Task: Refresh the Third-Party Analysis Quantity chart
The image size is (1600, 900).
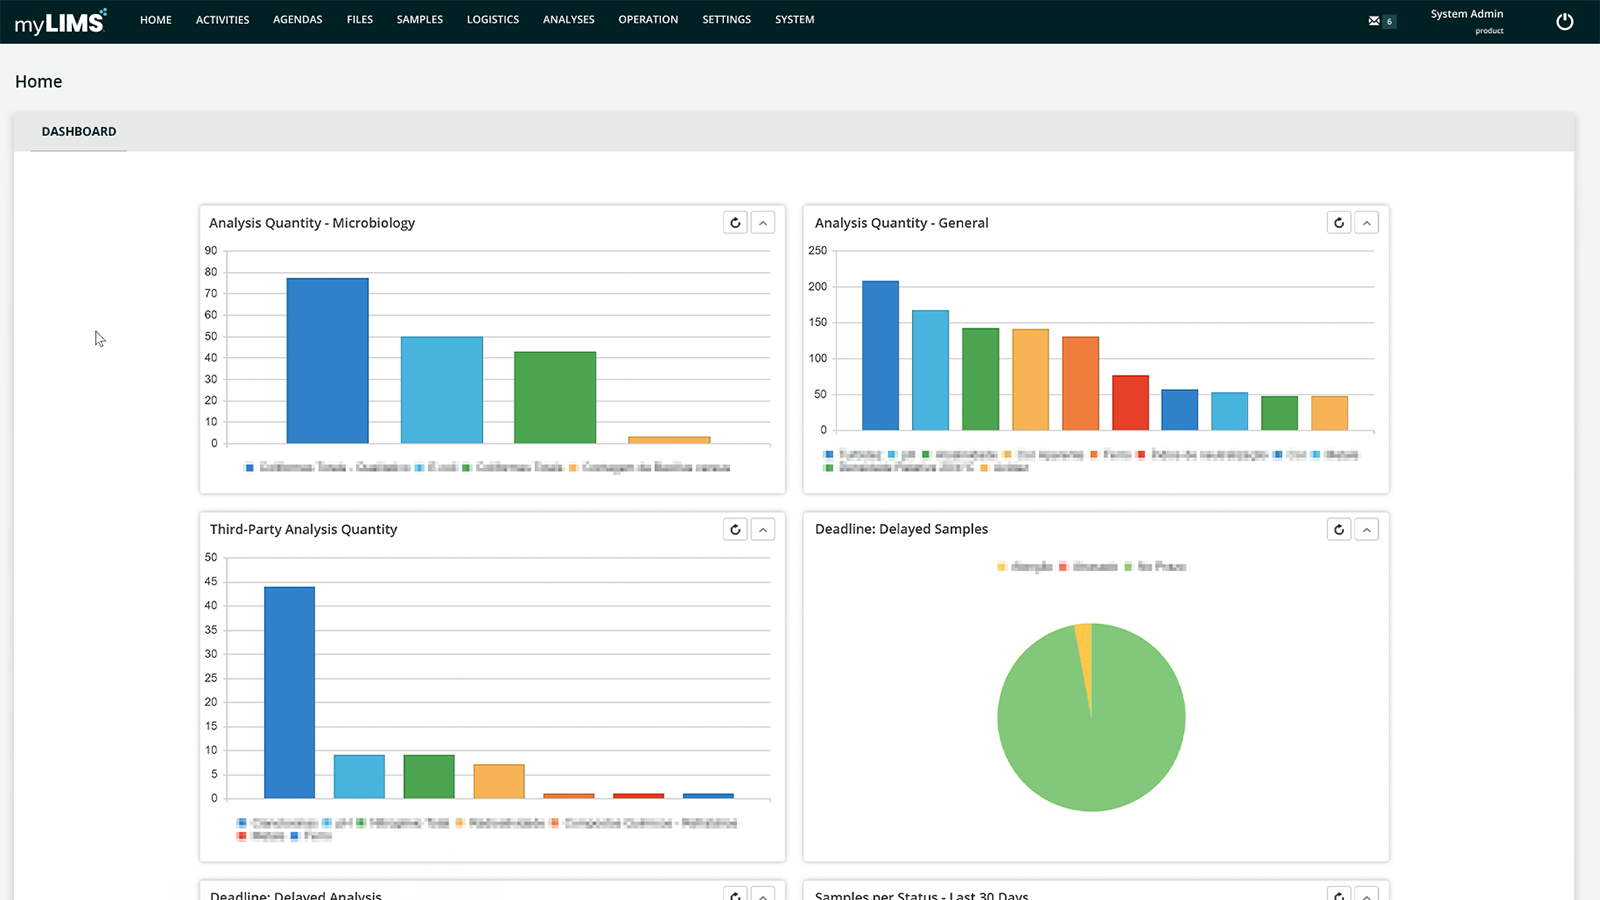Action: click(x=735, y=529)
